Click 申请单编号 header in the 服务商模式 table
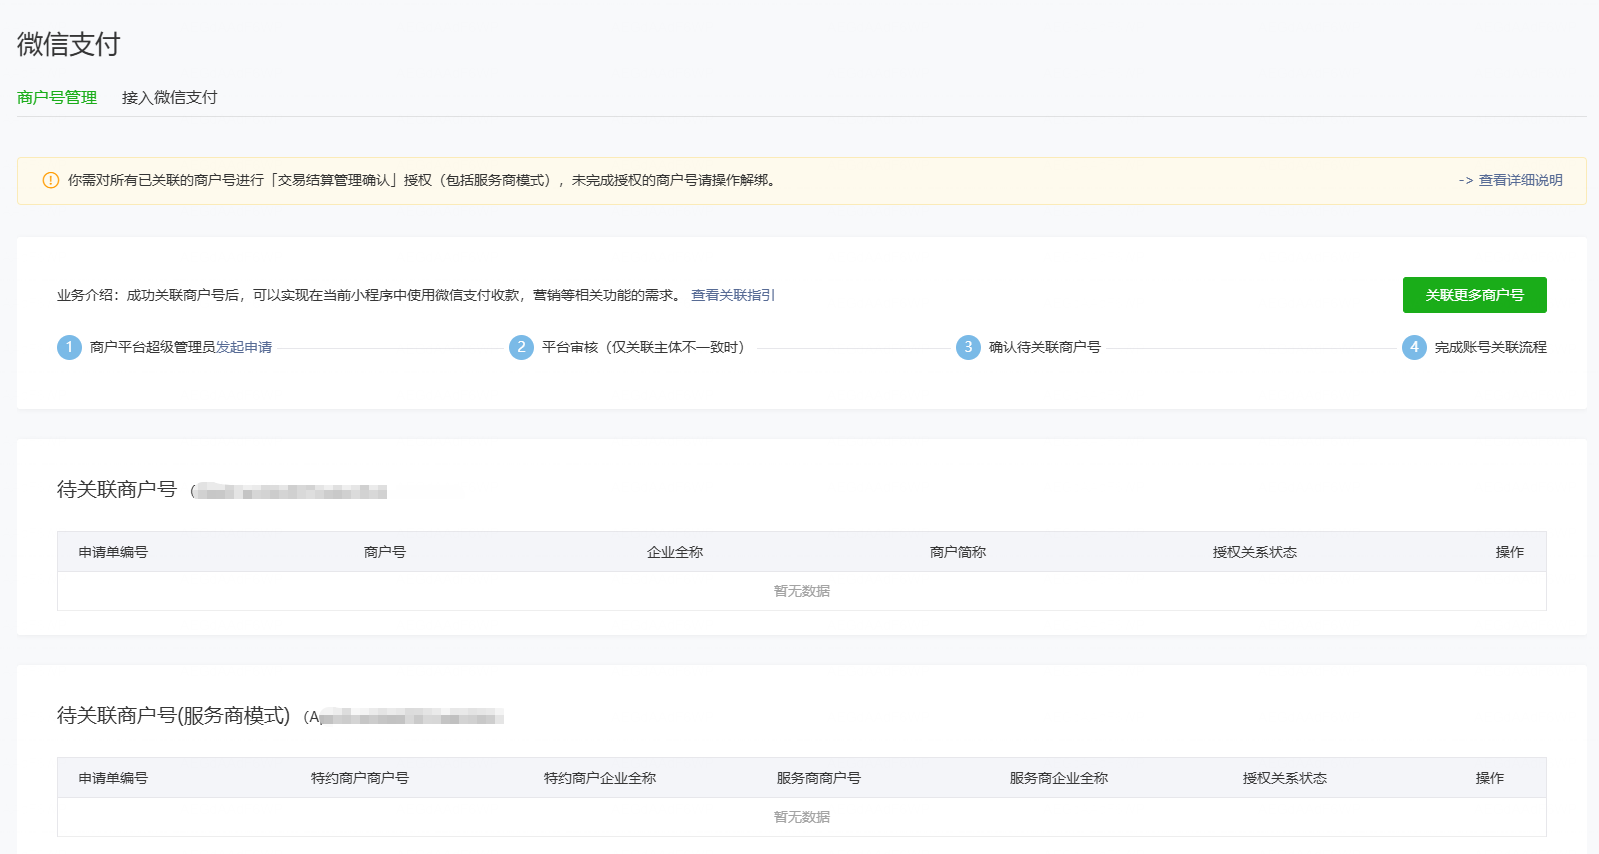The width and height of the screenshot is (1599, 854). pos(113,778)
